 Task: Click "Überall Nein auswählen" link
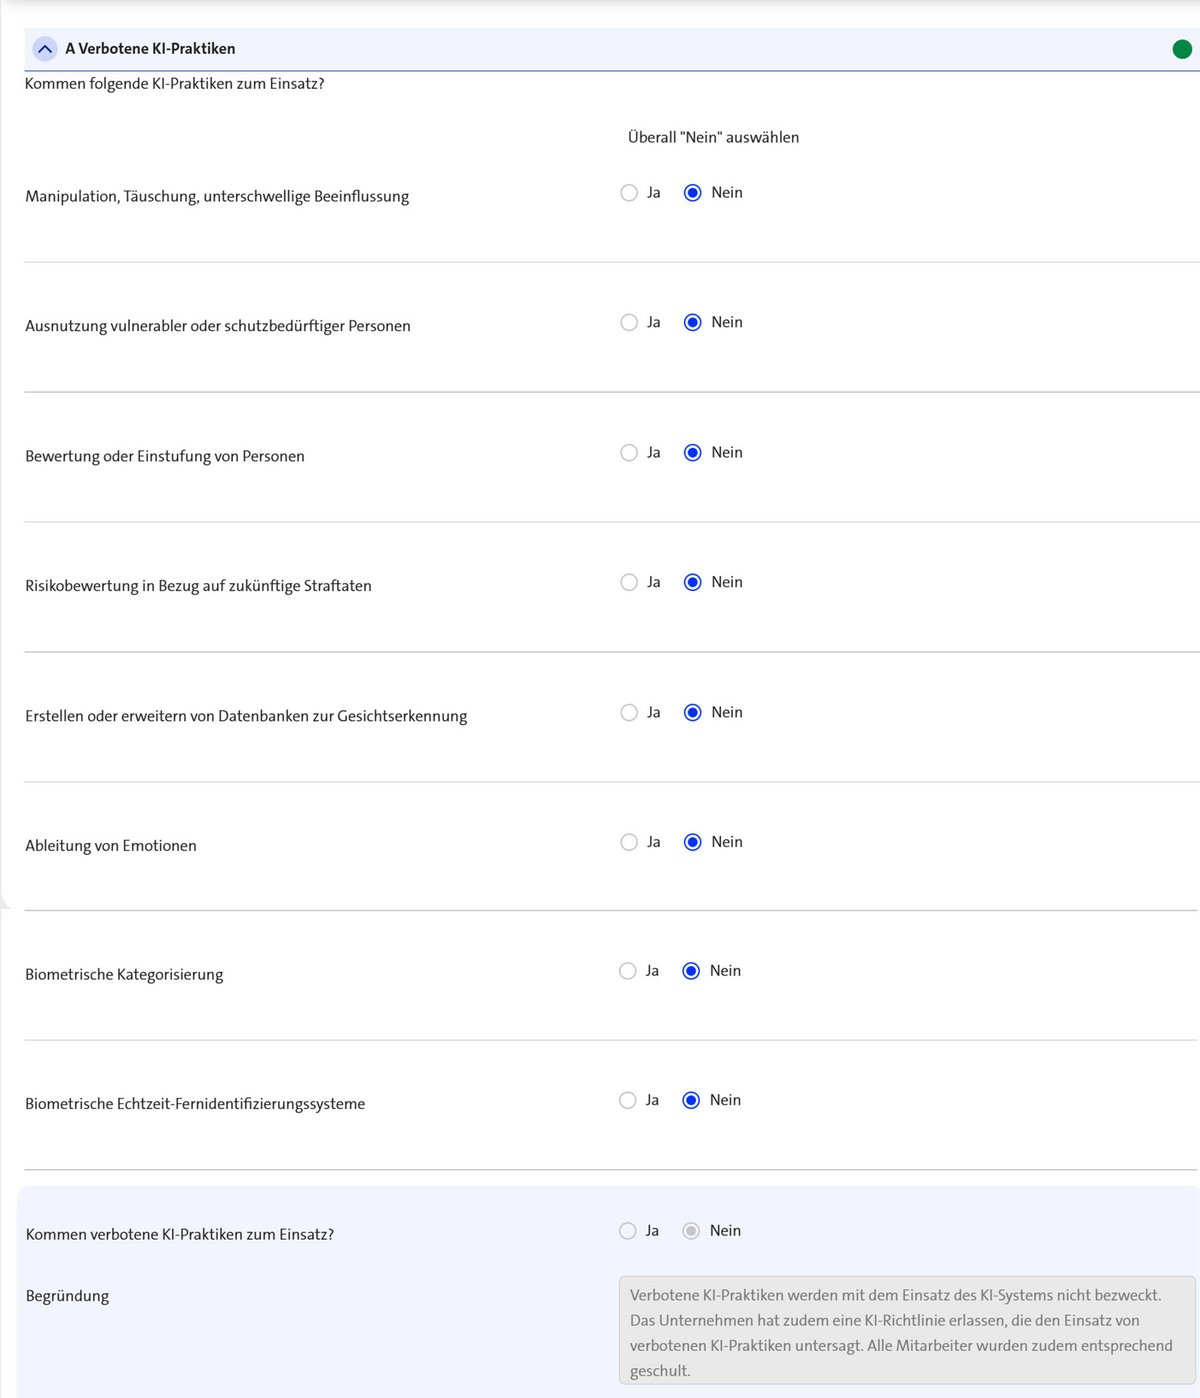point(713,137)
